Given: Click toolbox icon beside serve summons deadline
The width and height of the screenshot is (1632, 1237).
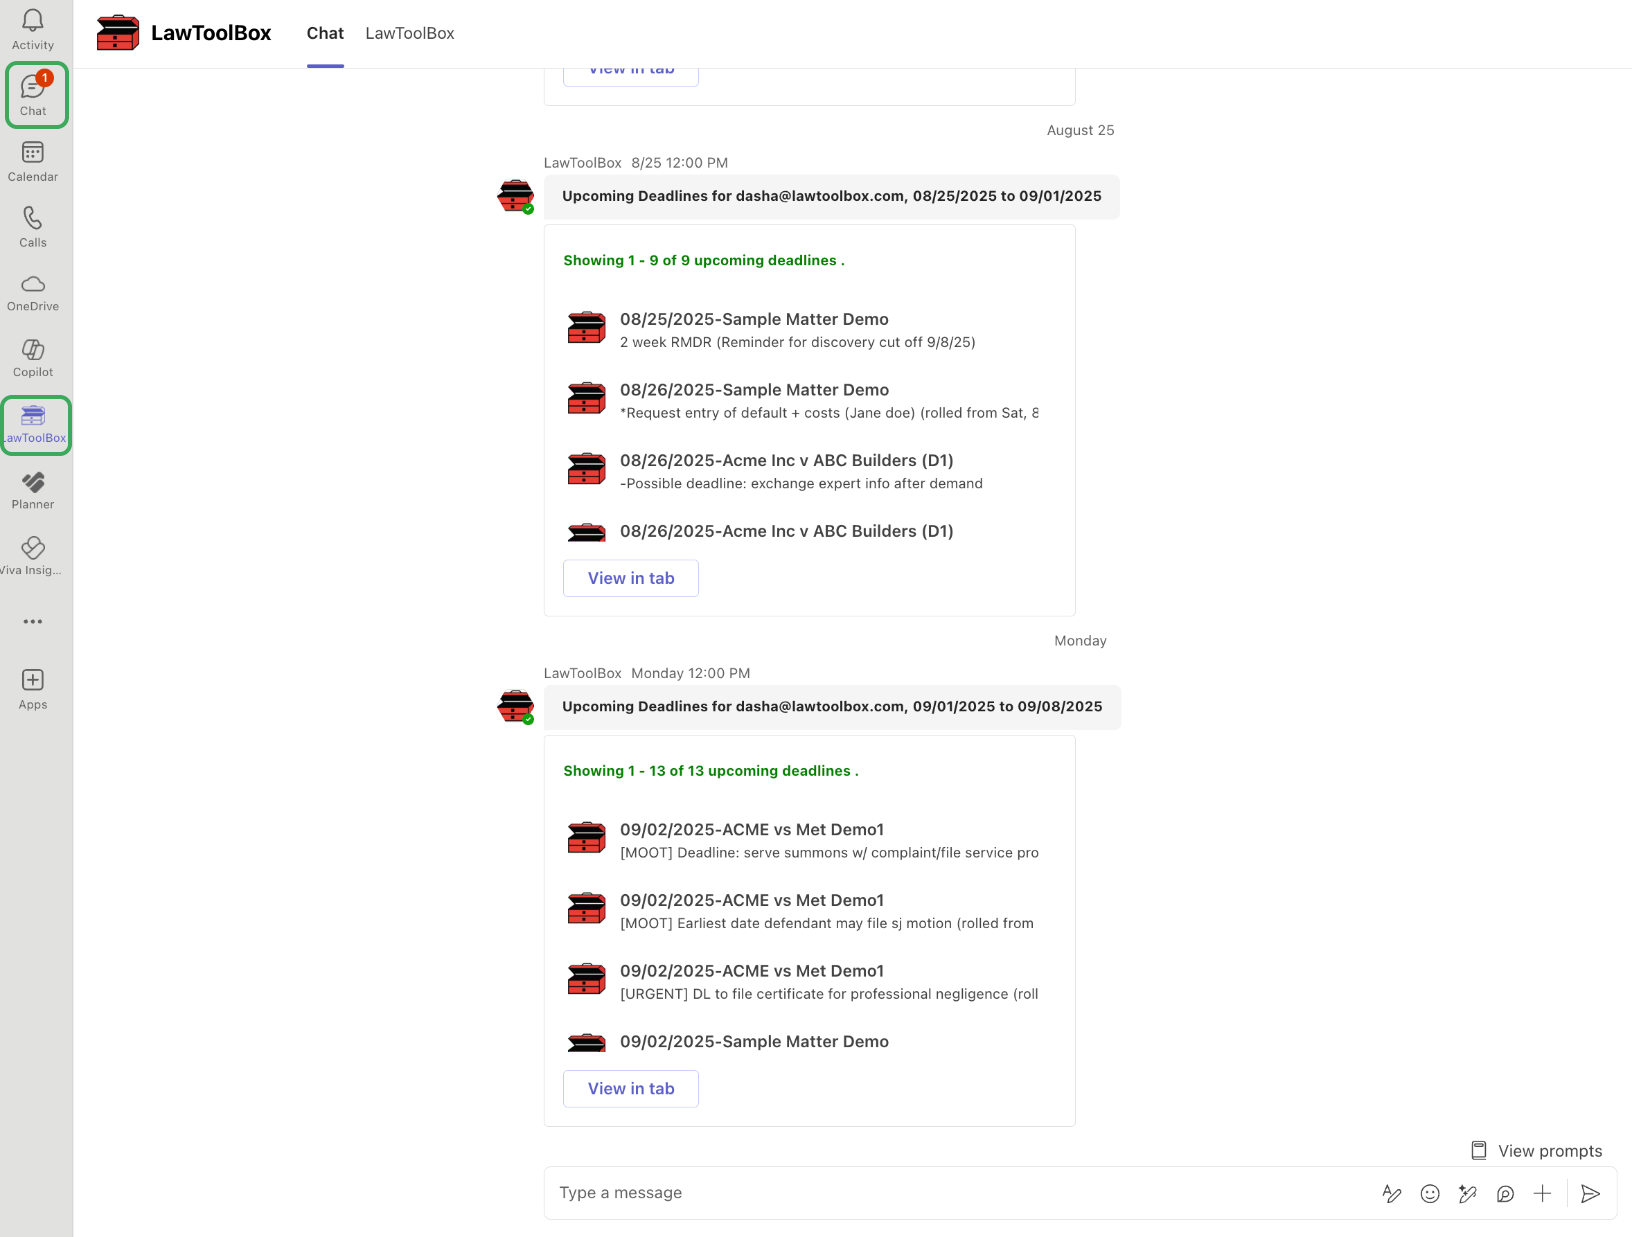Looking at the screenshot, I should pyautogui.click(x=587, y=838).
